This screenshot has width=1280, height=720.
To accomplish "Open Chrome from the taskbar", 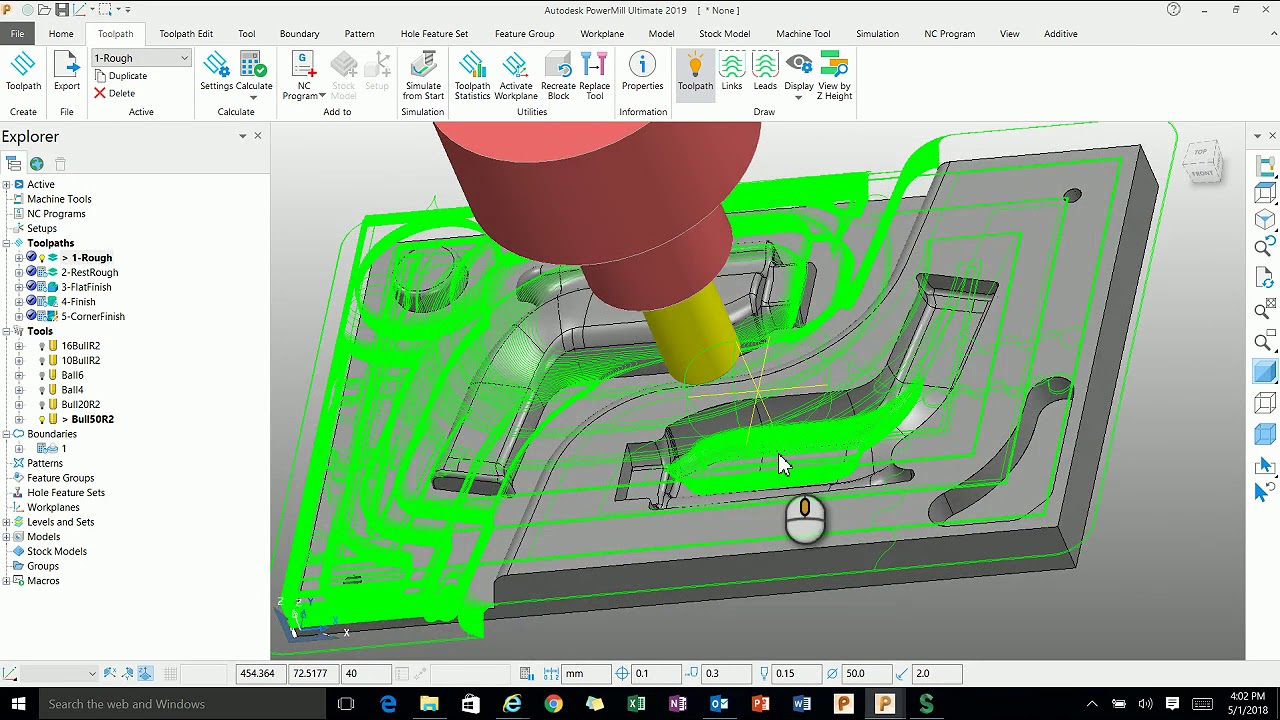I will click(553, 704).
